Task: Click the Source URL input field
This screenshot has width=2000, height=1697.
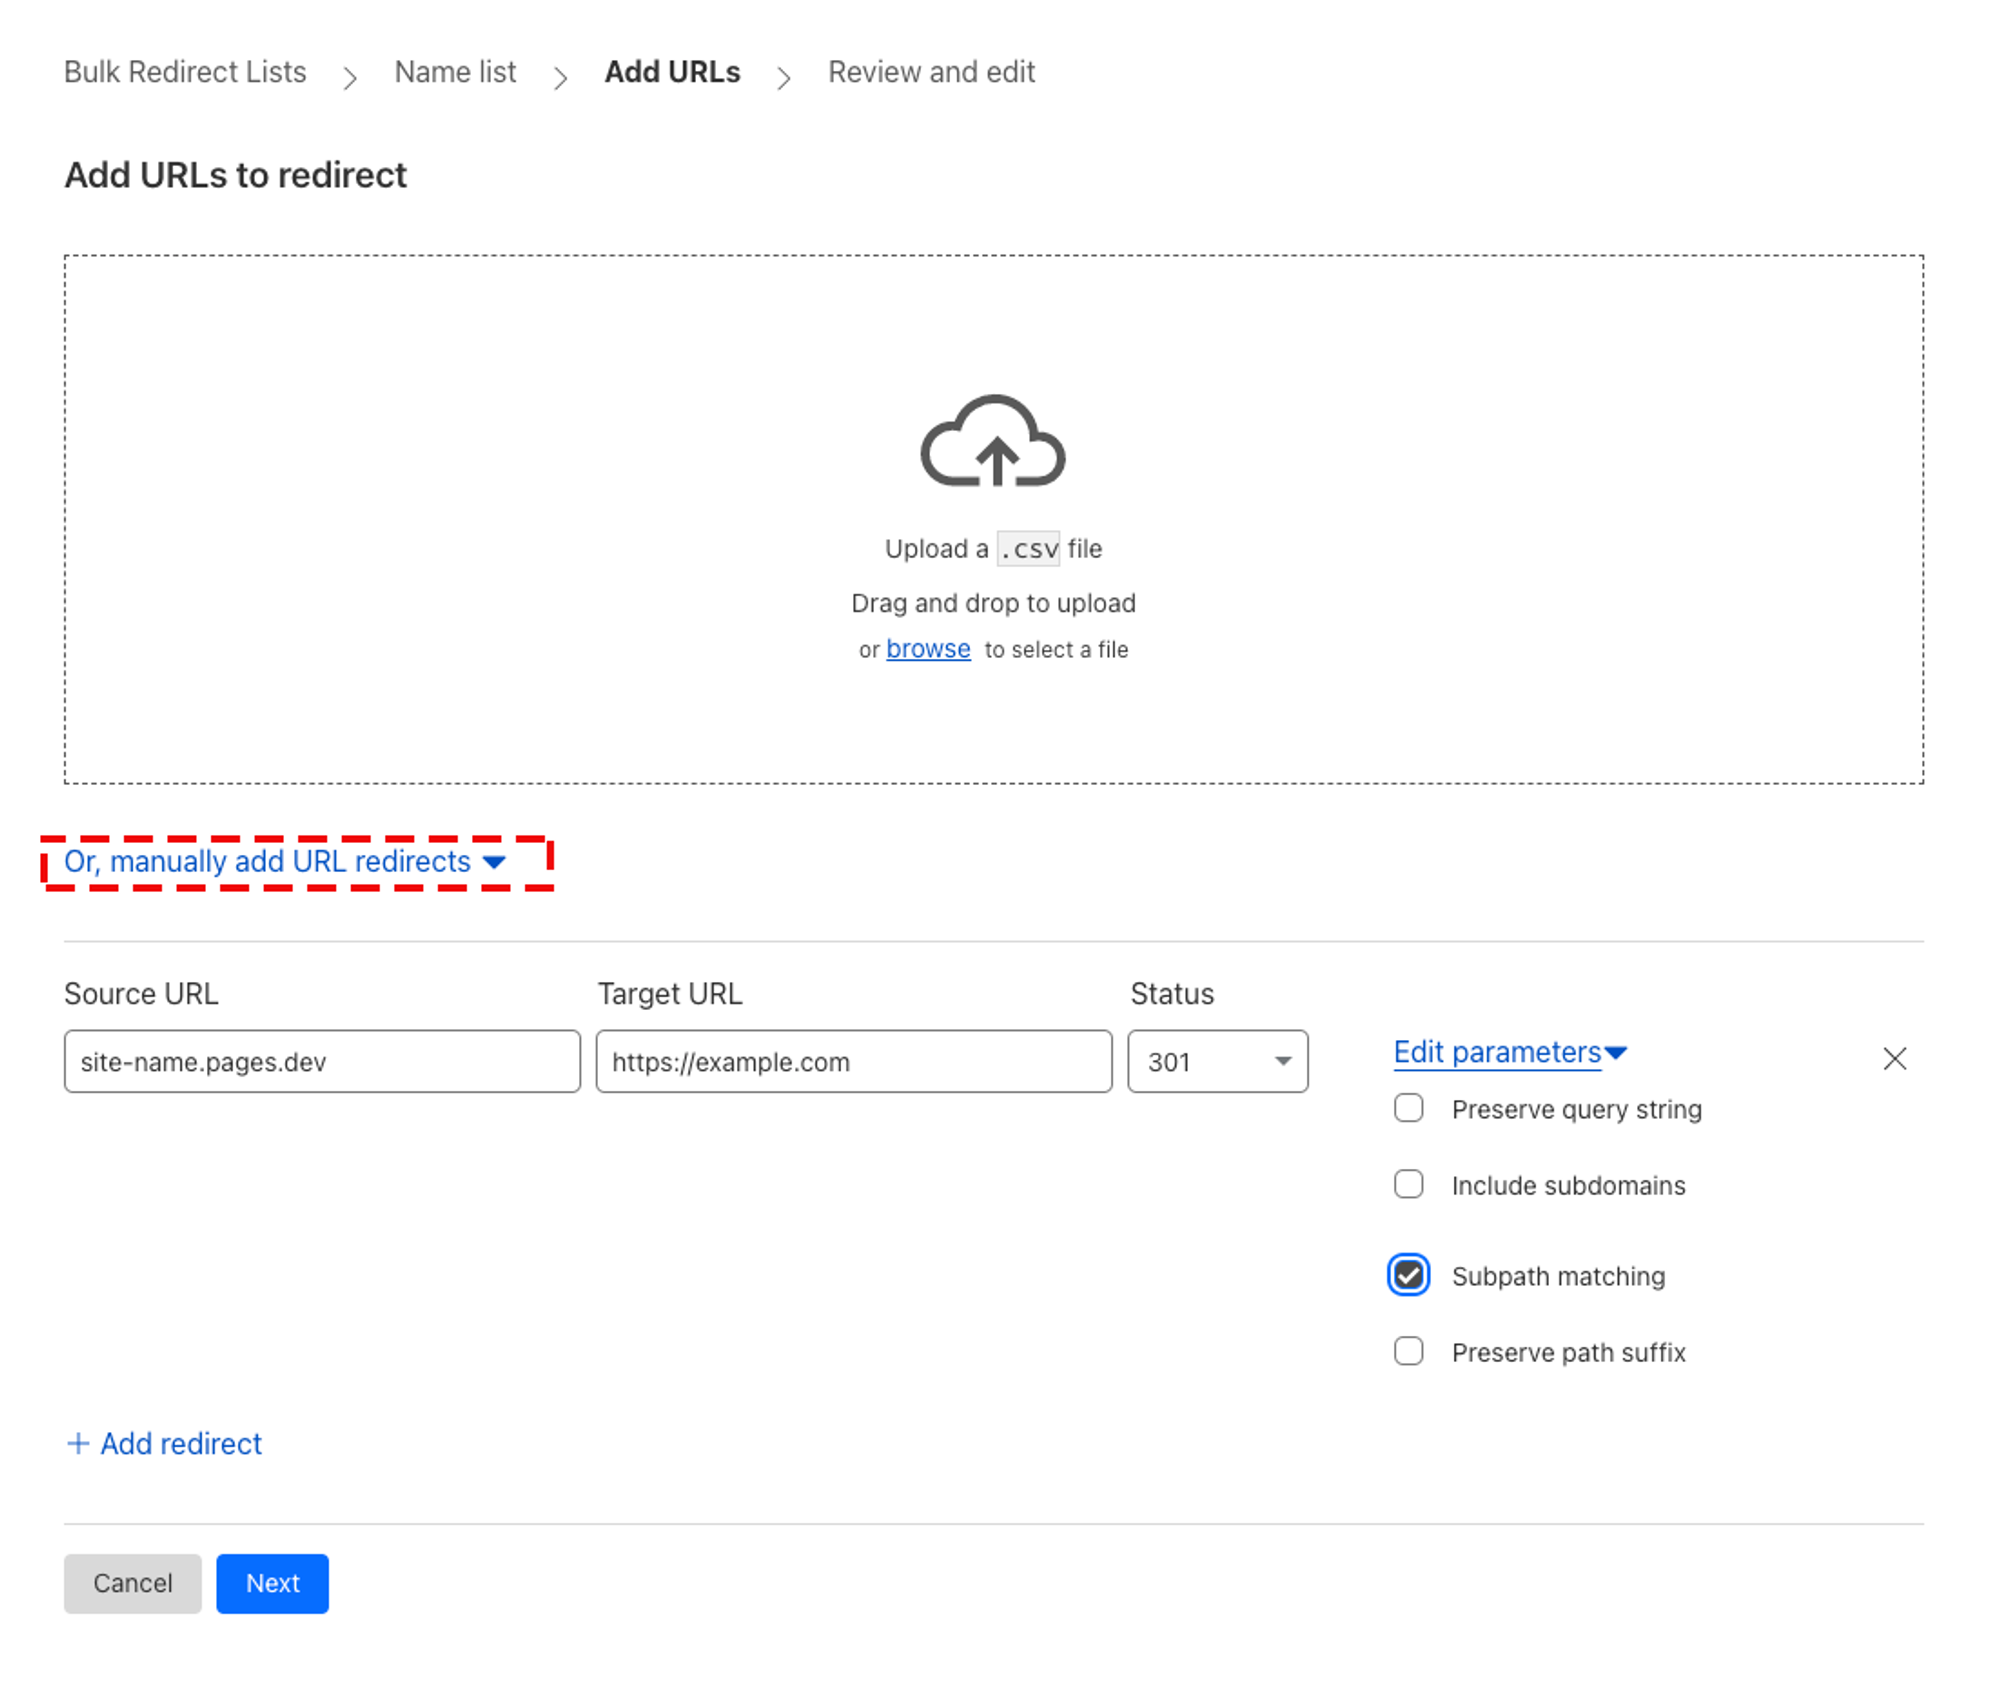Action: pyautogui.click(x=321, y=1061)
